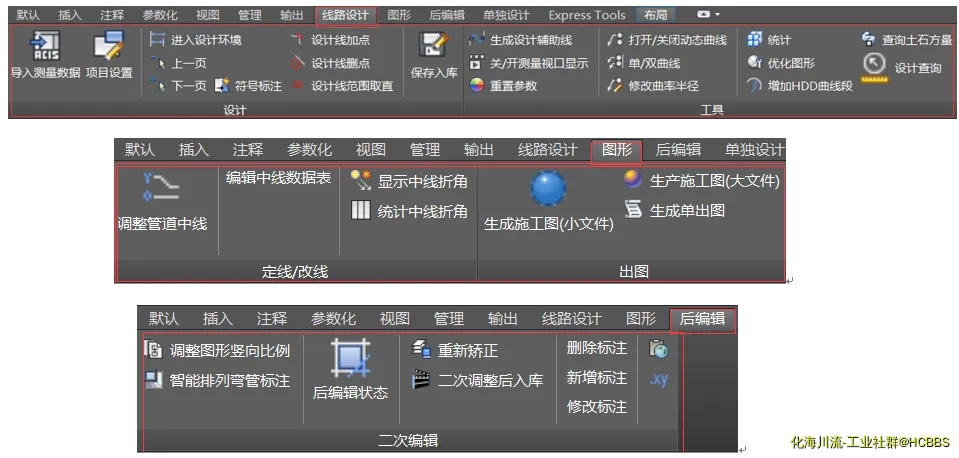This screenshot has height=458, width=959.
Task: Click the .xy coordinate icon
Action: click(x=659, y=379)
